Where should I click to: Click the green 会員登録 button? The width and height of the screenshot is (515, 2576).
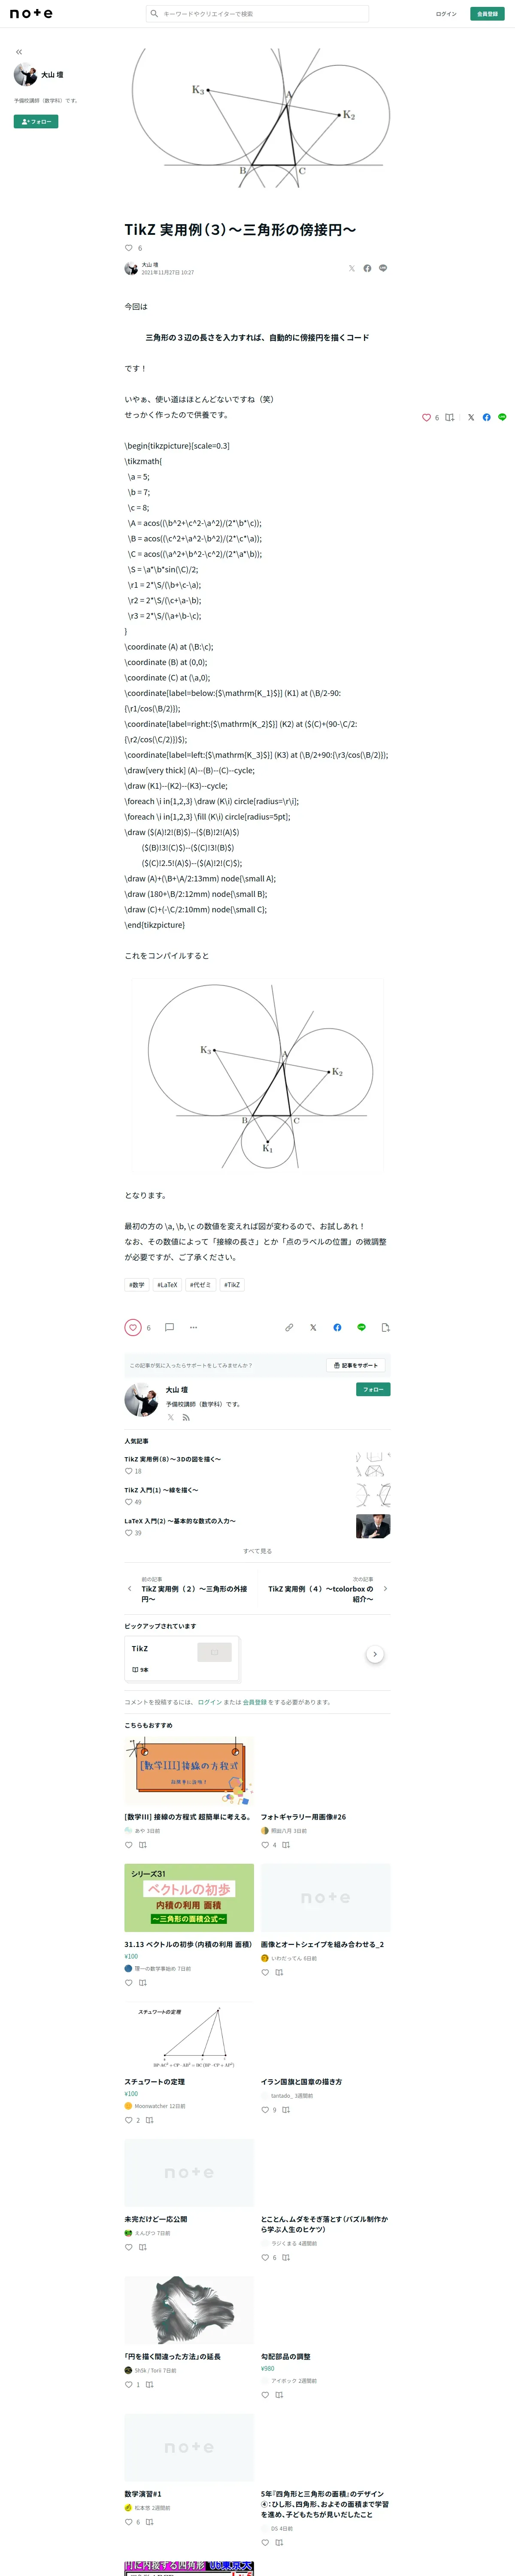(487, 14)
